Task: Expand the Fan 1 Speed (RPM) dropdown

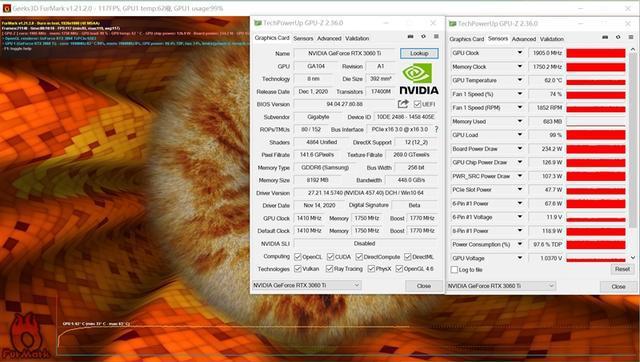Action: [520, 107]
